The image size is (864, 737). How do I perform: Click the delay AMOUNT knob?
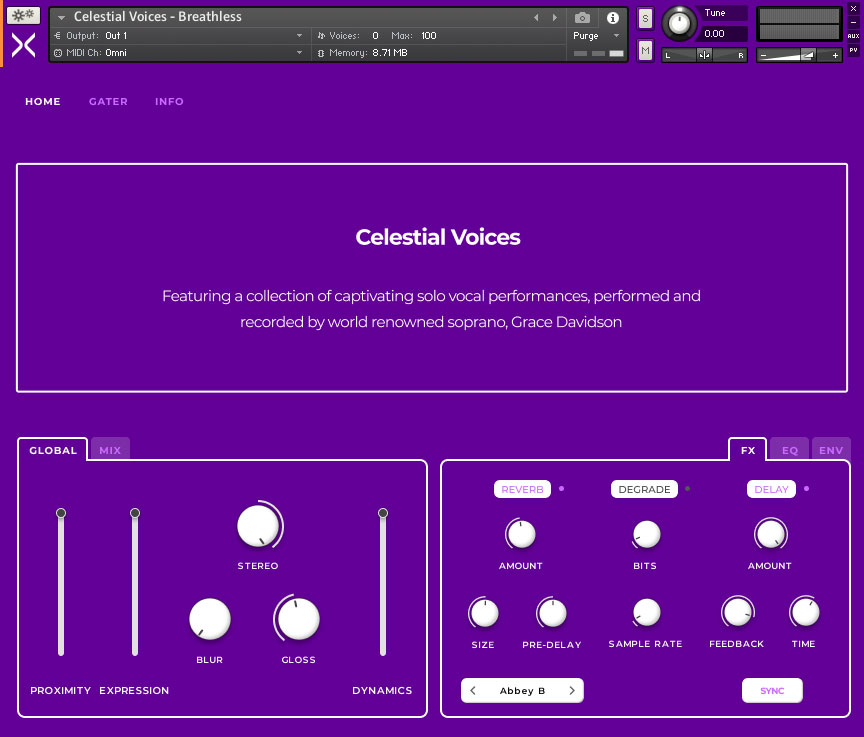[771, 534]
